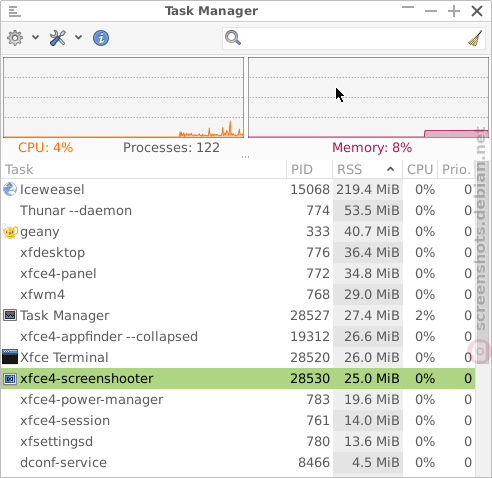Clear the search with the broom icon
This screenshot has height=478, width=492.
pos(475,38)
